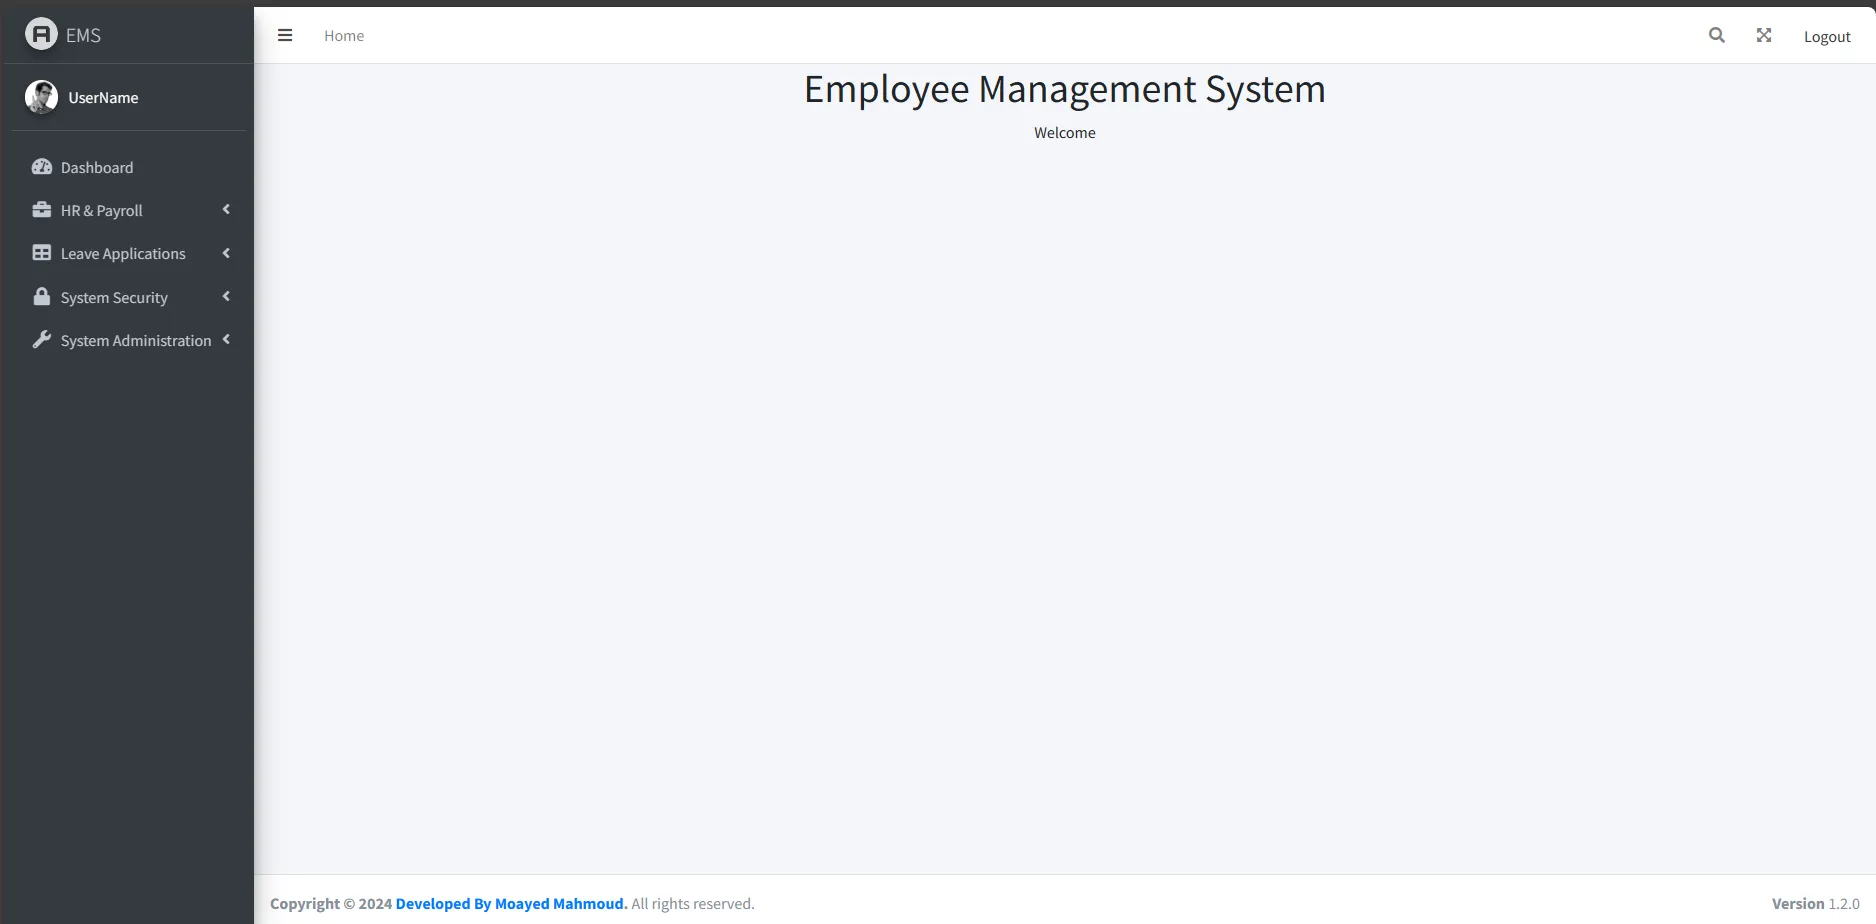
Task: Open Developed By Moayed Mahmoud link
Action: [x=511, y=904]
